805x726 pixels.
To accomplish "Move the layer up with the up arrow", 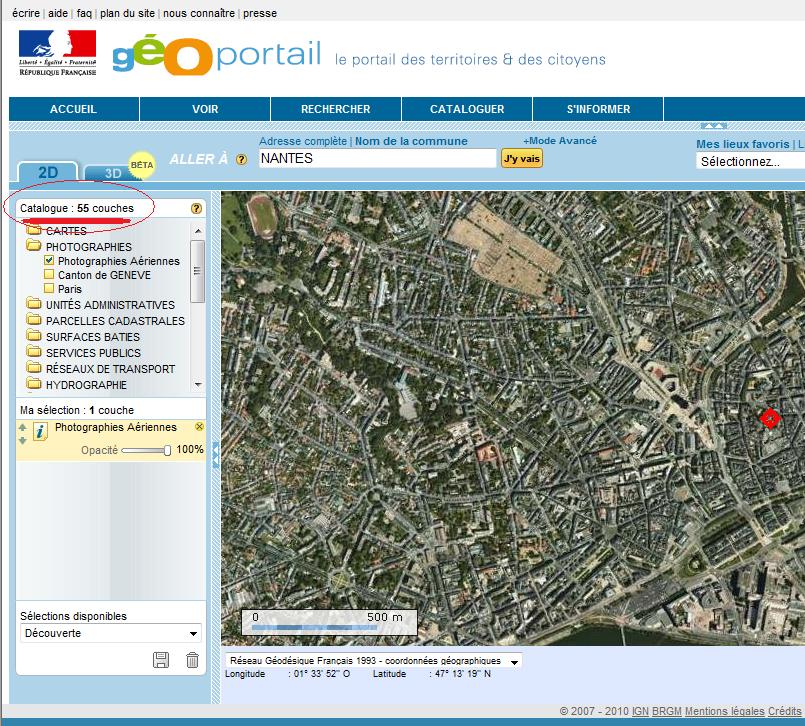I will pos(23,427).
